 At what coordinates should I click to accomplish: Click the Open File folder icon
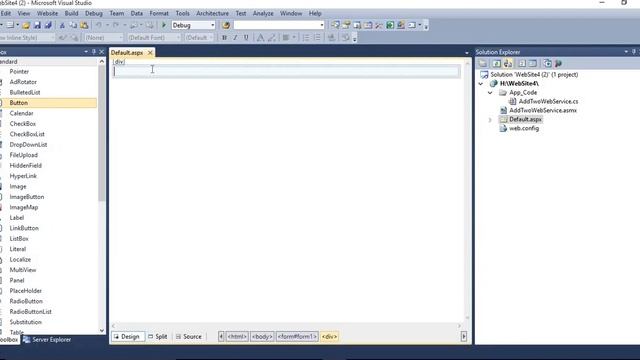[x=26, y=25]
